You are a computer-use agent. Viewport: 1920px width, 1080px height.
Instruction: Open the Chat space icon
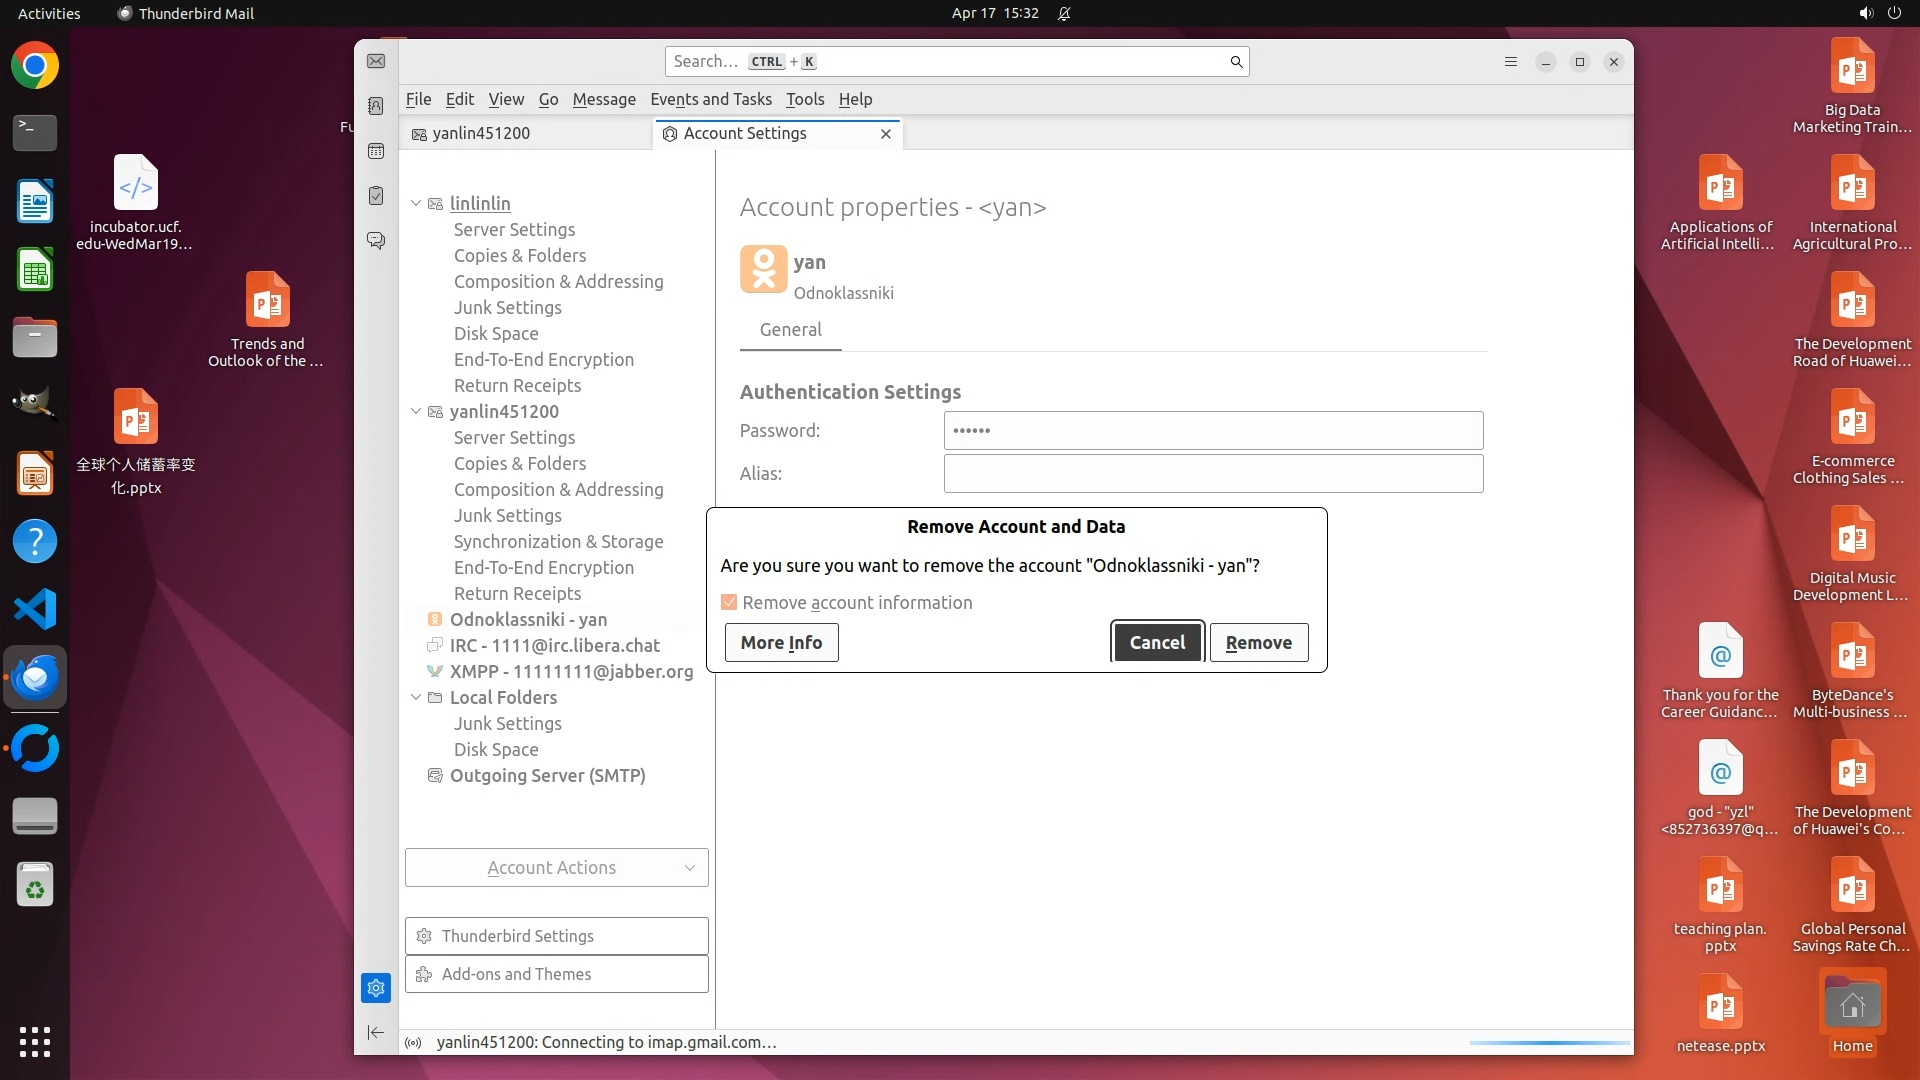[x=376, y=241]
